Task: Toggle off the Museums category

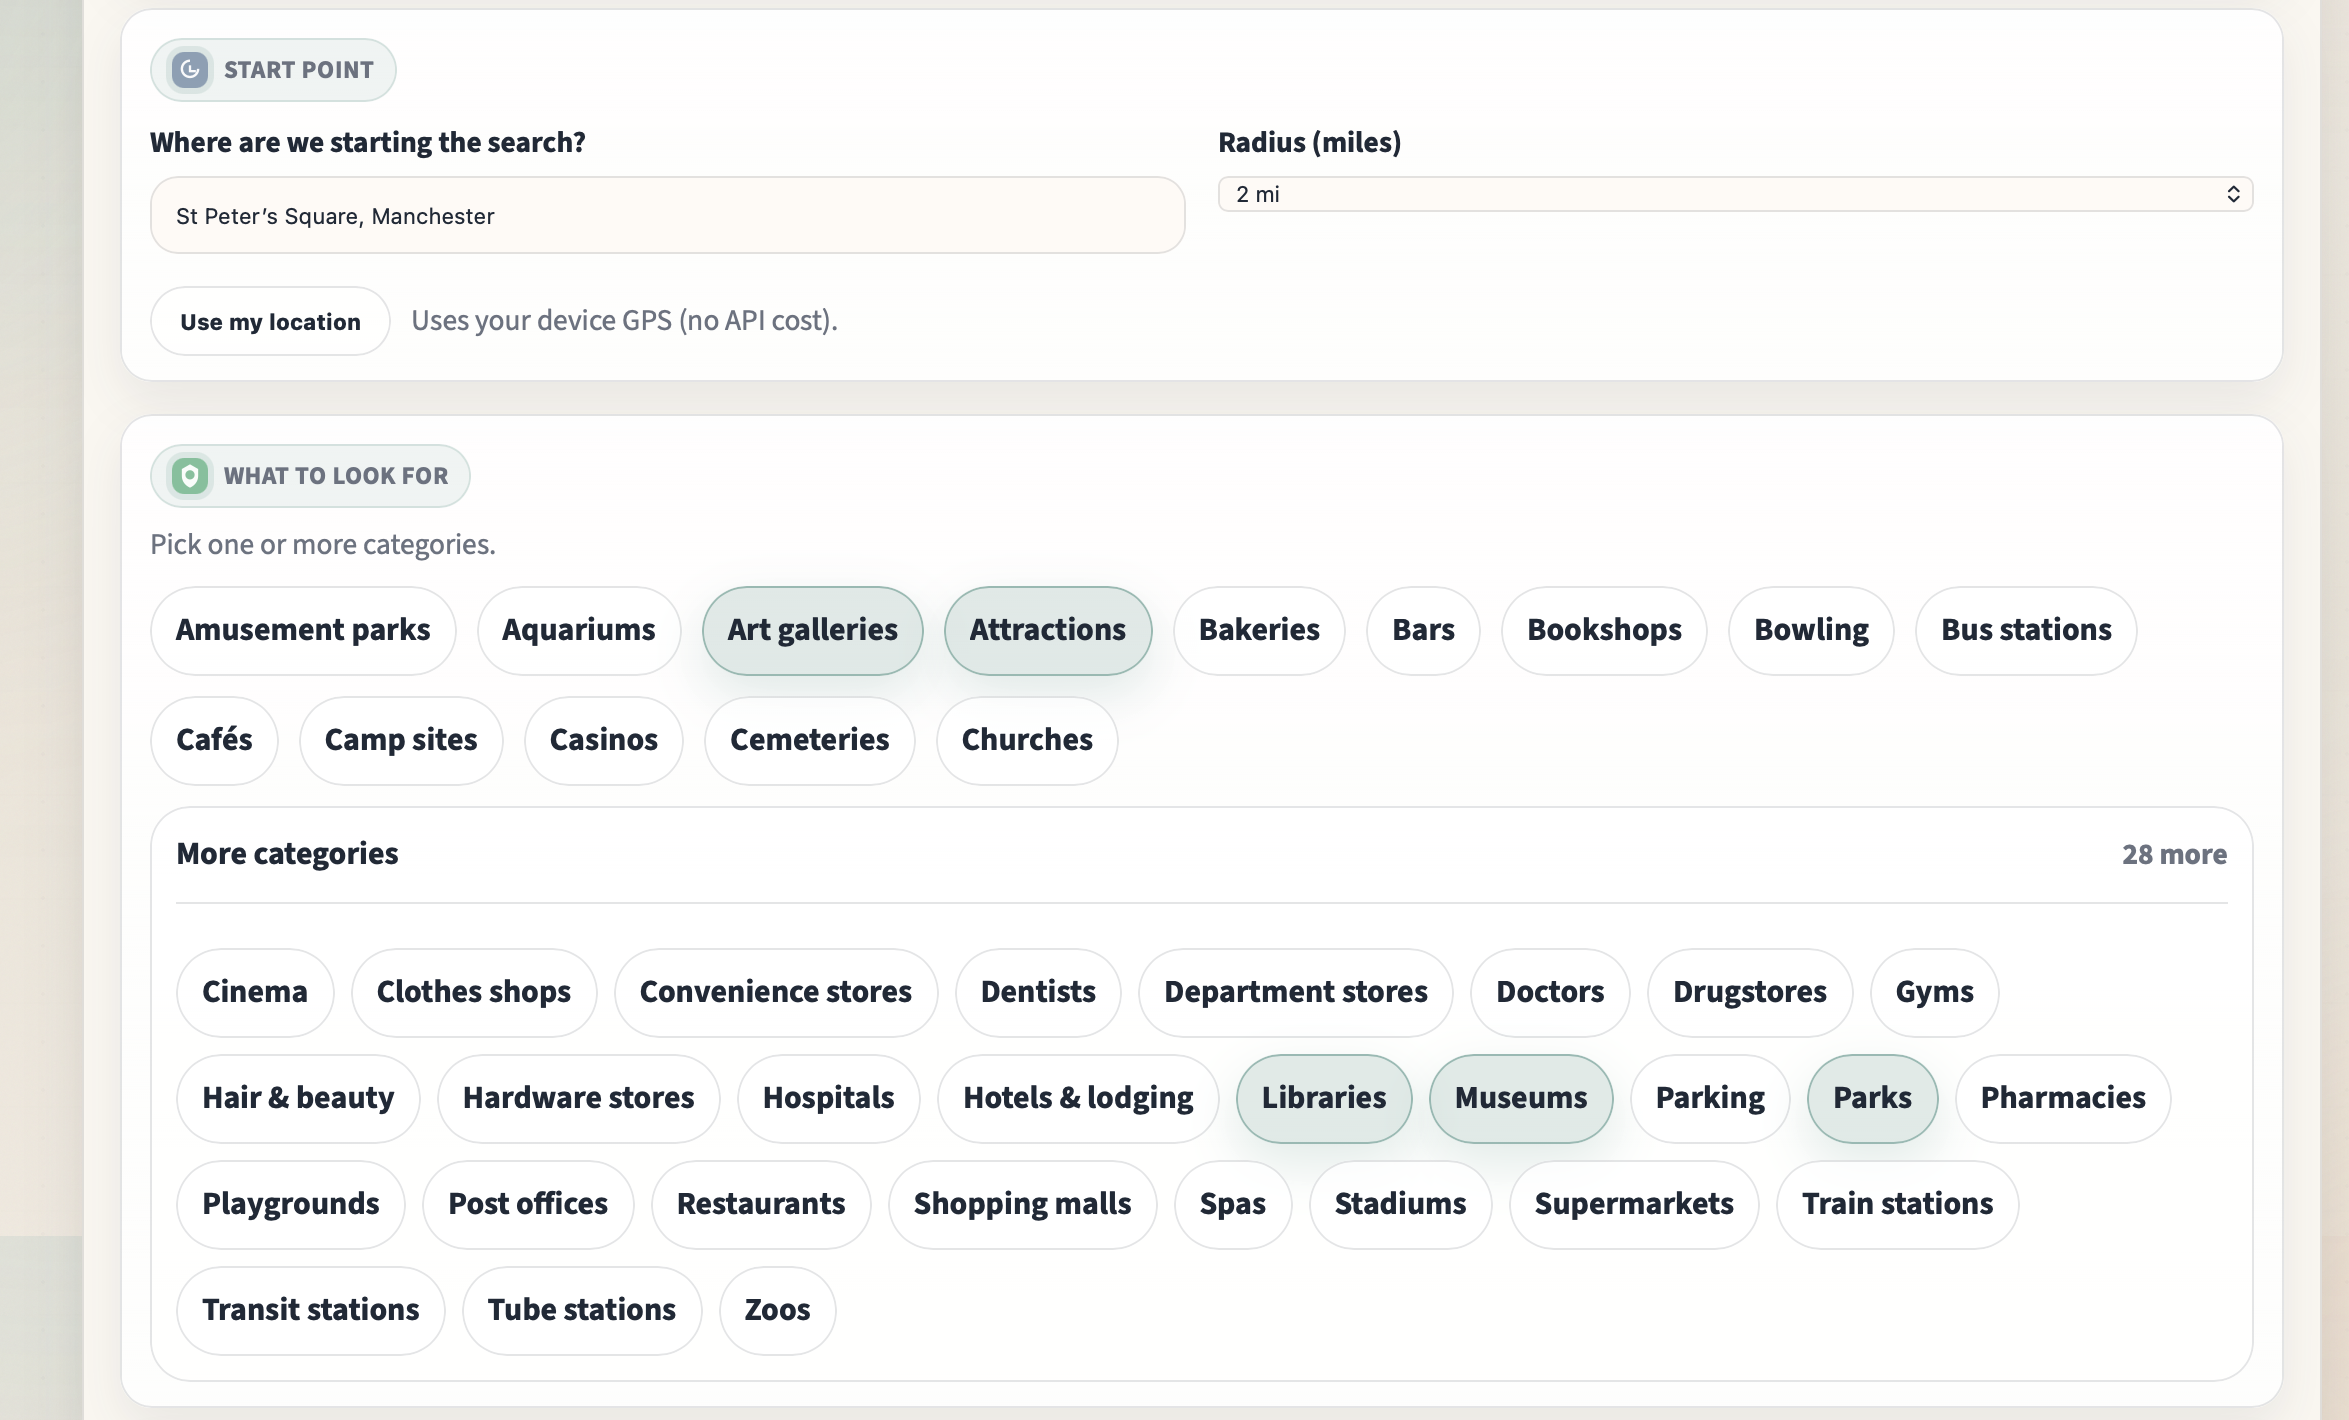Action: (1520, 1098)
